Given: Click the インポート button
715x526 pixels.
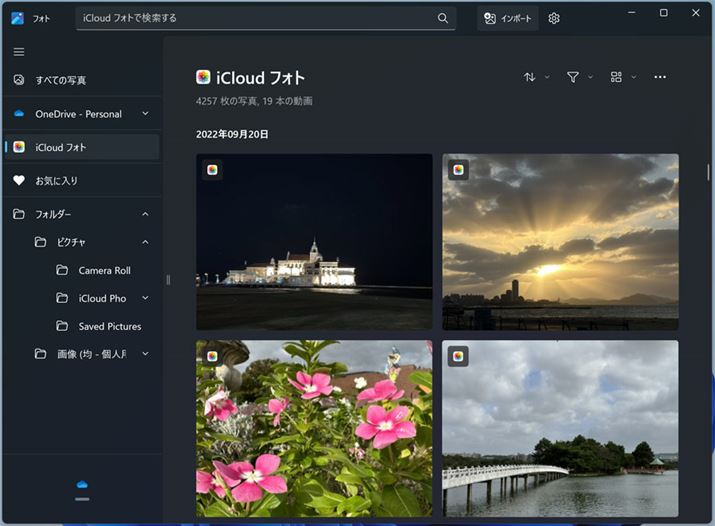Looking at the screenshot, I should click(507, 18).
